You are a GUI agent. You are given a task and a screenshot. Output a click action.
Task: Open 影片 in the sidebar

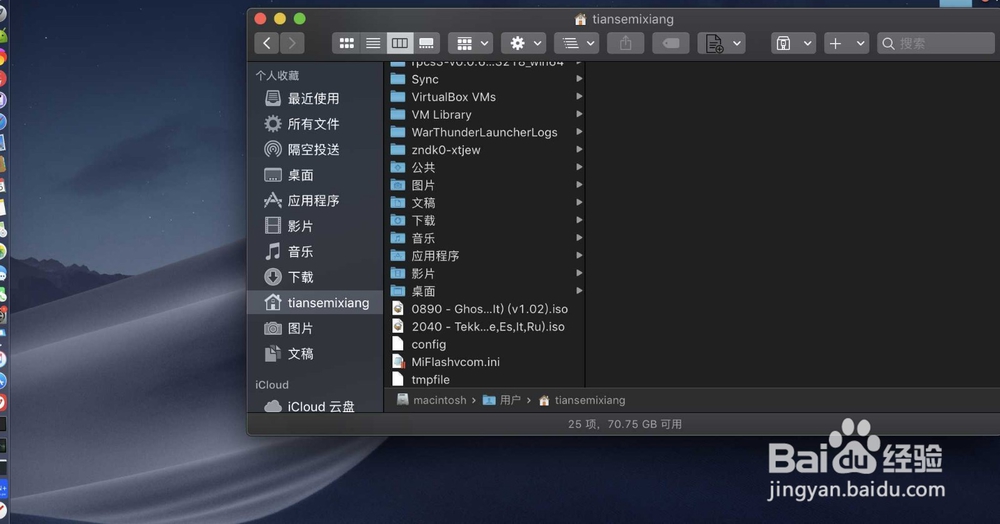(315, 226)
